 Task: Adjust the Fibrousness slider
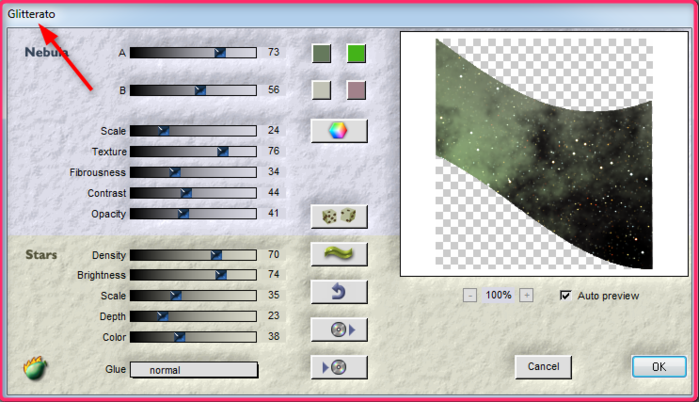[193, 172]
